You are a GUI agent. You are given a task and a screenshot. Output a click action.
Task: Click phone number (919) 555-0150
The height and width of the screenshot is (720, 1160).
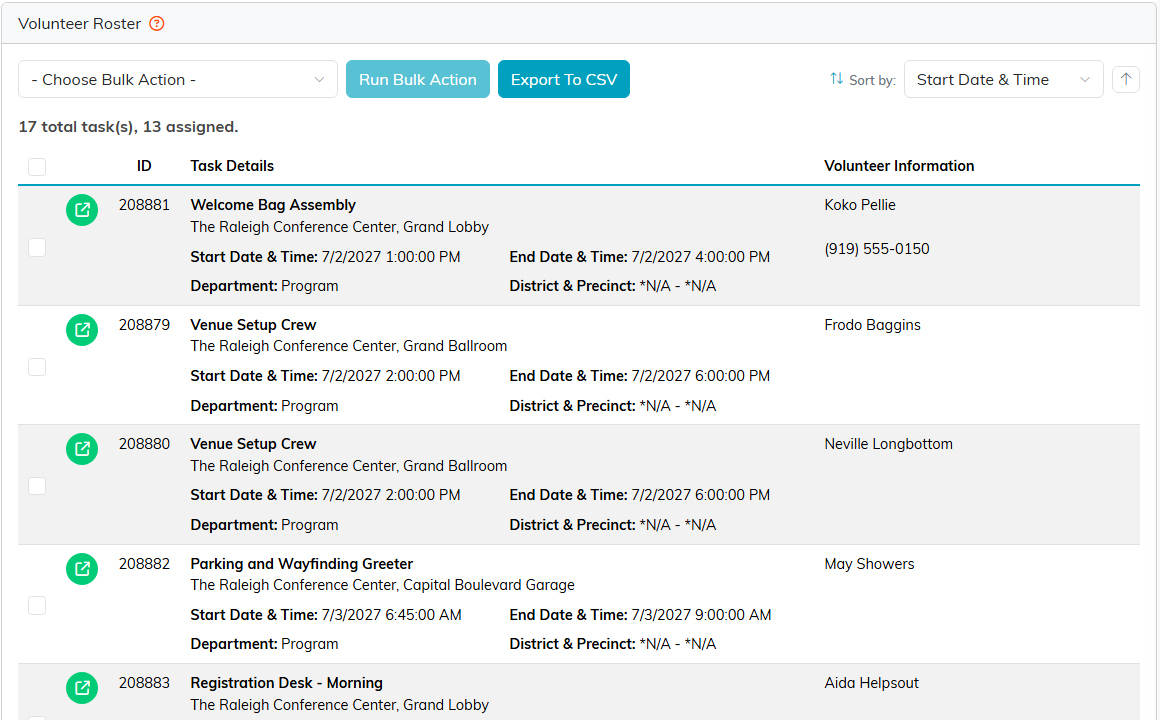click(x=877, y=249)
